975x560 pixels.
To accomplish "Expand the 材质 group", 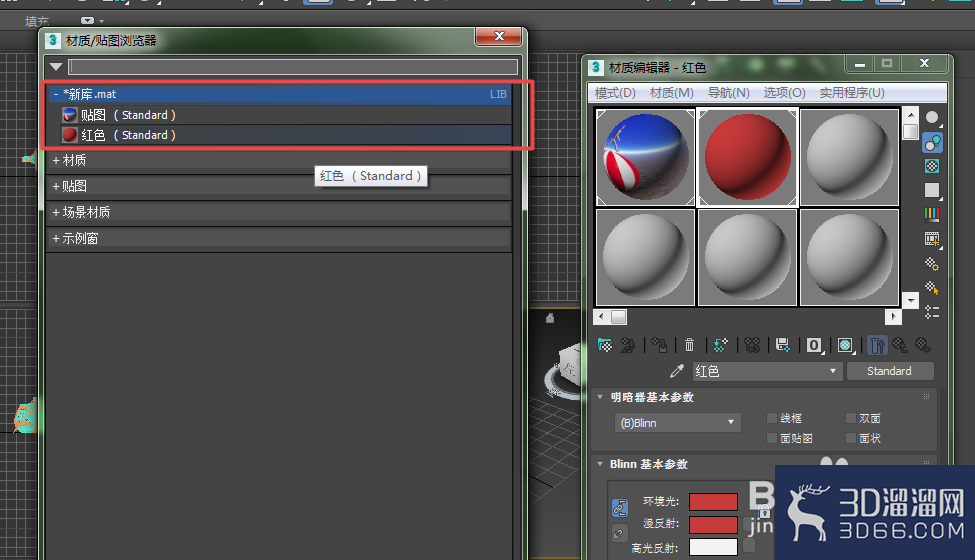I will click(56, 160).
